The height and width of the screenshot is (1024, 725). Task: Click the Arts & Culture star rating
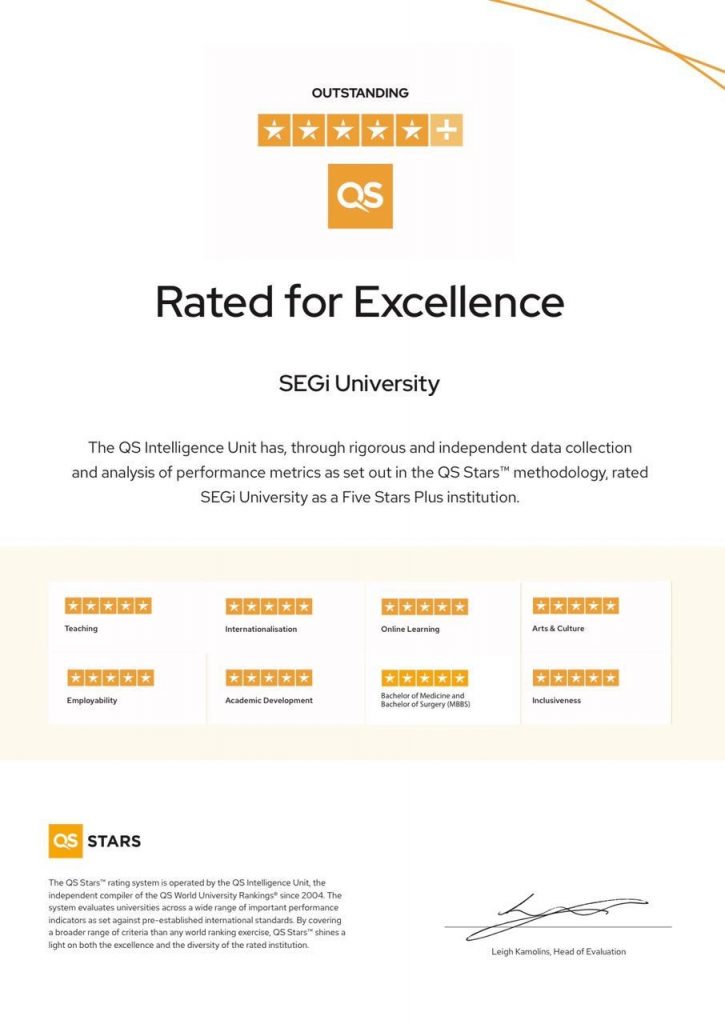(575, 606)
